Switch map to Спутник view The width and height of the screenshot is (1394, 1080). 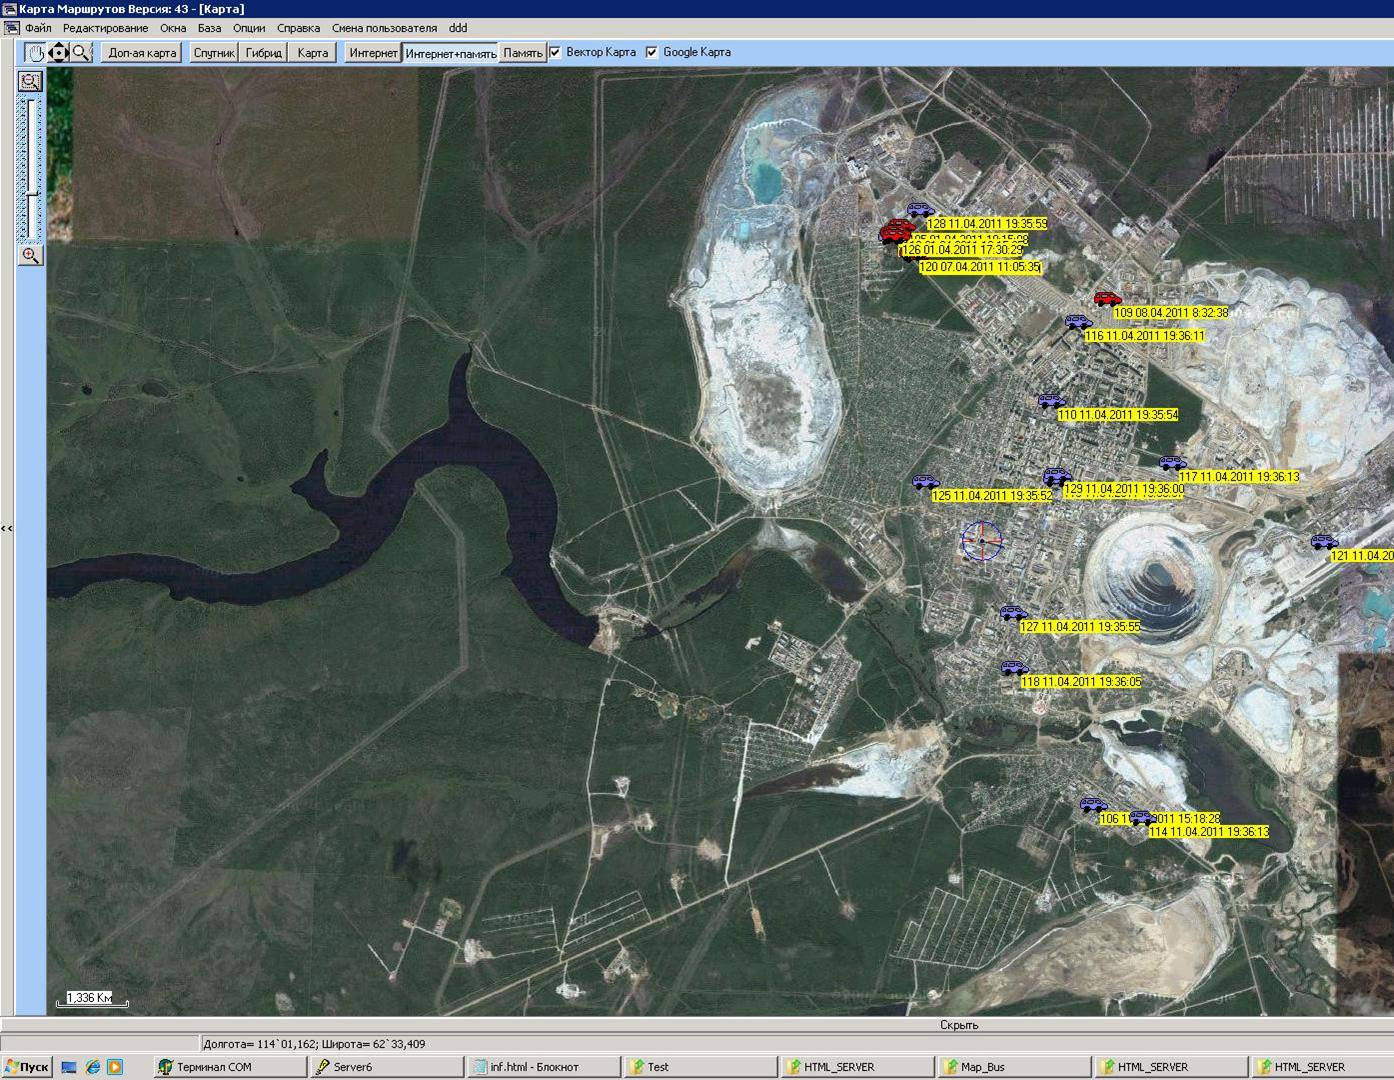pos(213,53)
